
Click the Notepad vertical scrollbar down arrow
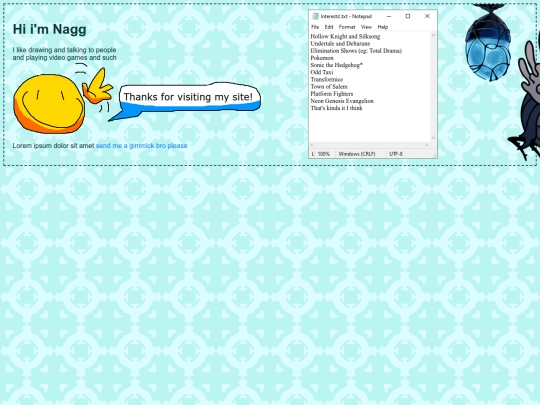433,138
